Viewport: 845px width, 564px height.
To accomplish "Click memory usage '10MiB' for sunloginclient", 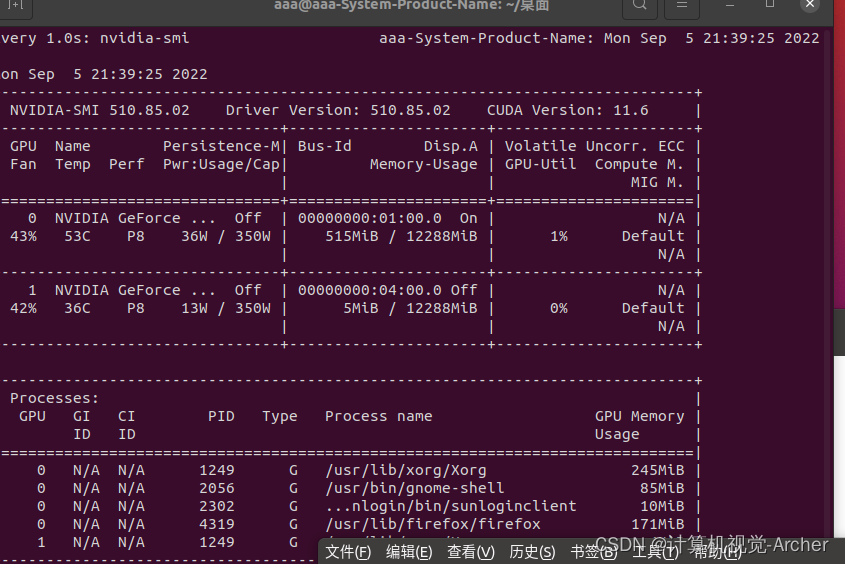I will point(662,506).
